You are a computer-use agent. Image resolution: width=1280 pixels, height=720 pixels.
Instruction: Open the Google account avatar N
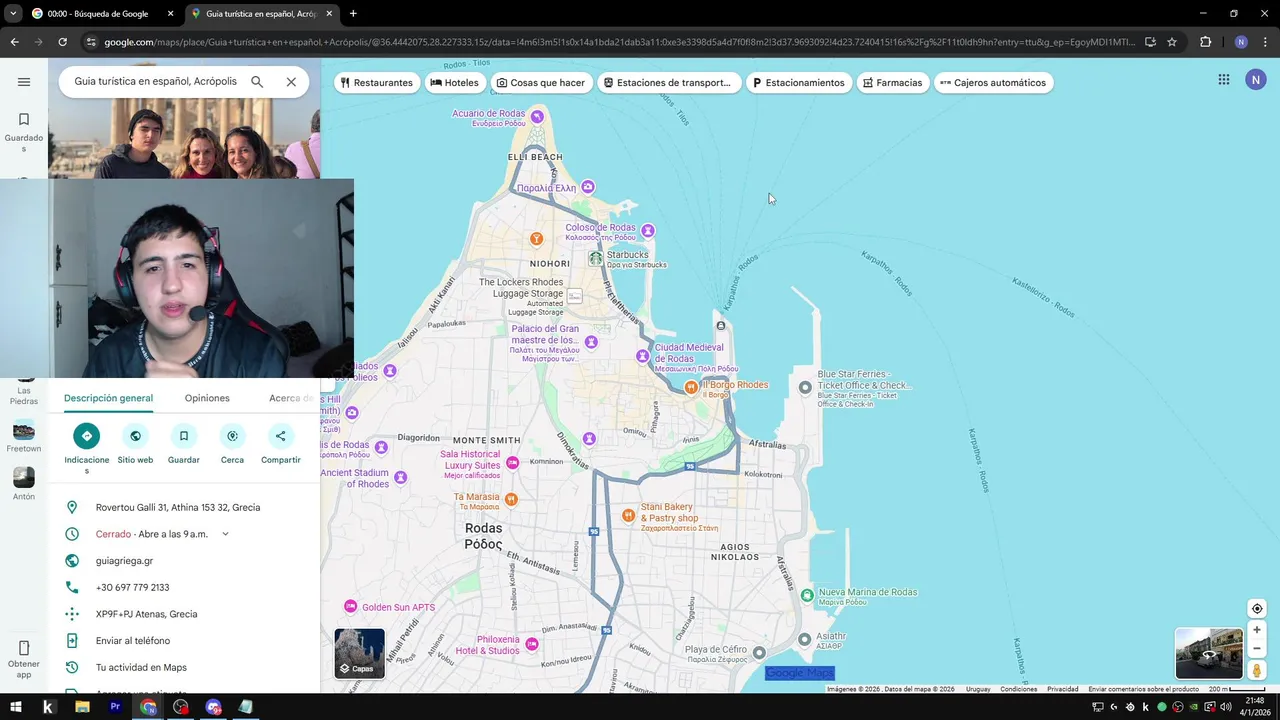(1256, 80)
